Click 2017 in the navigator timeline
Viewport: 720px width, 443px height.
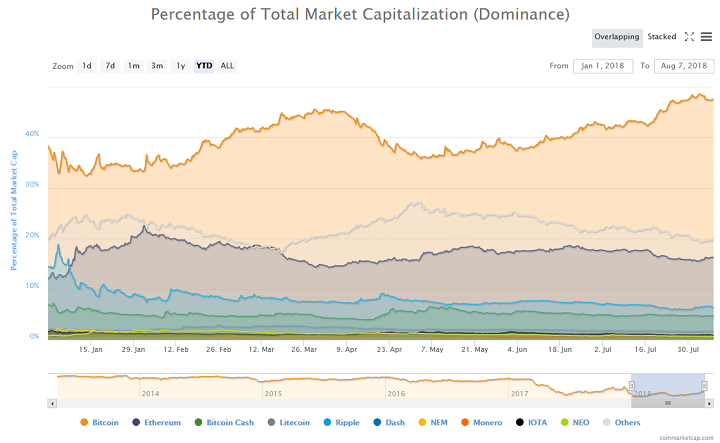point(519,393)
